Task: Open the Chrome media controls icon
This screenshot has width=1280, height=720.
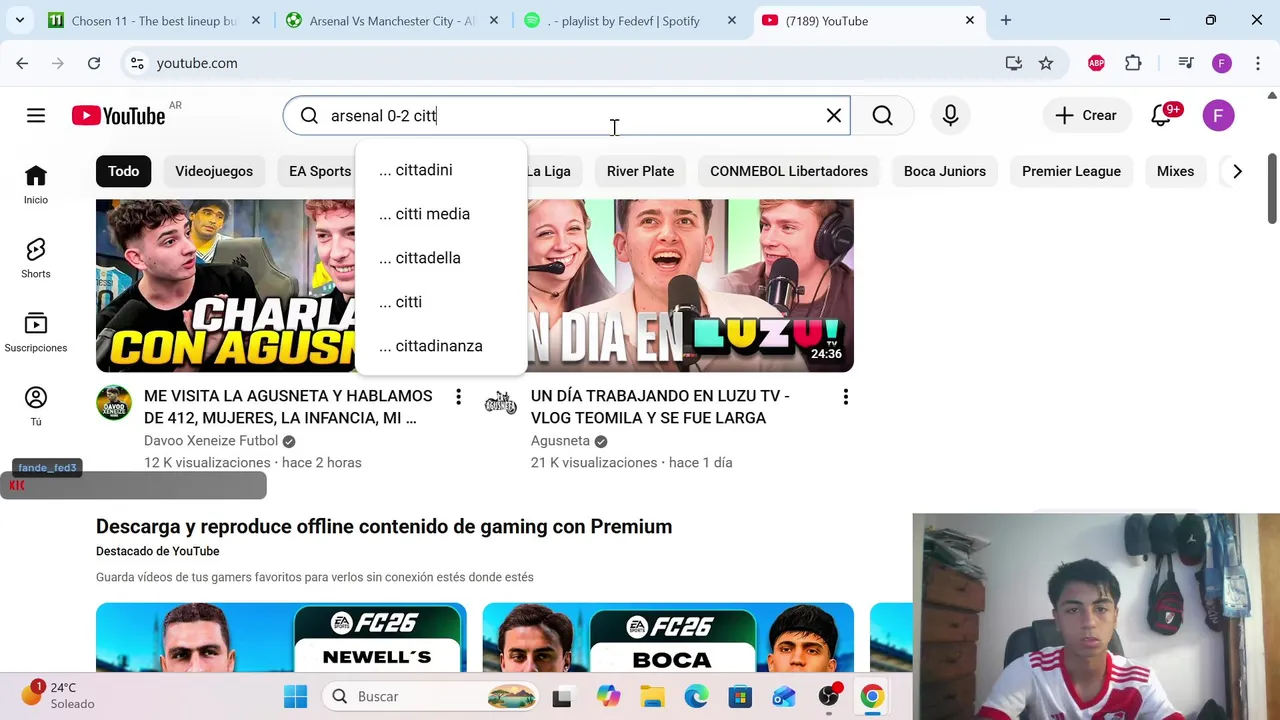Action: [1186, 63]
